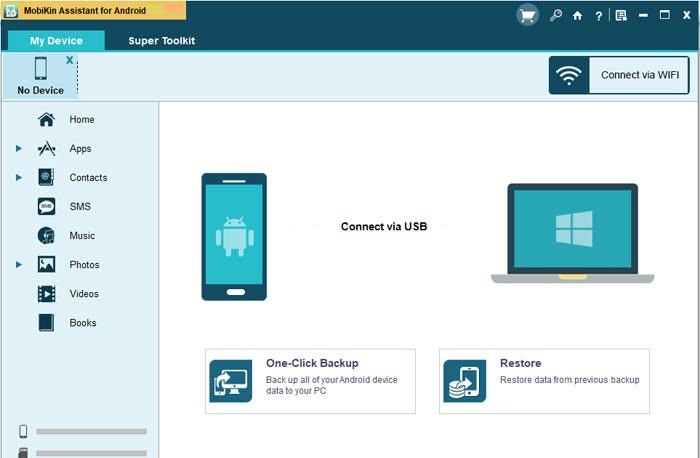
Task: Open the shopping cart purchase icon
Action: point(528,15)
